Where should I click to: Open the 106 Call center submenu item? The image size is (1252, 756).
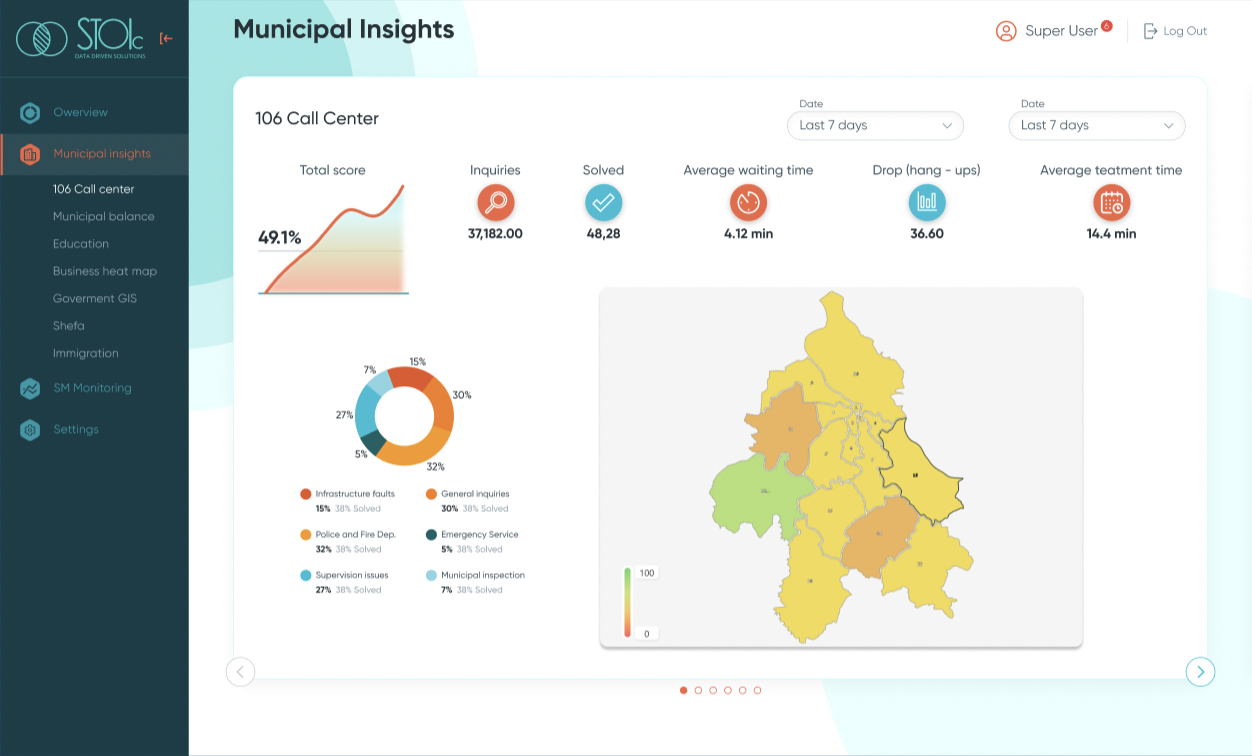click(x=94, y=189)
